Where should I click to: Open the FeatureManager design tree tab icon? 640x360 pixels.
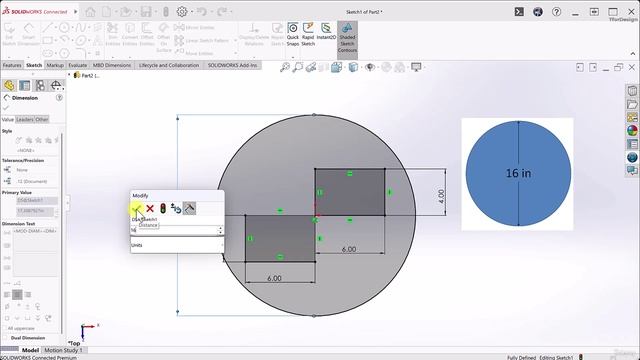[9, 85]
